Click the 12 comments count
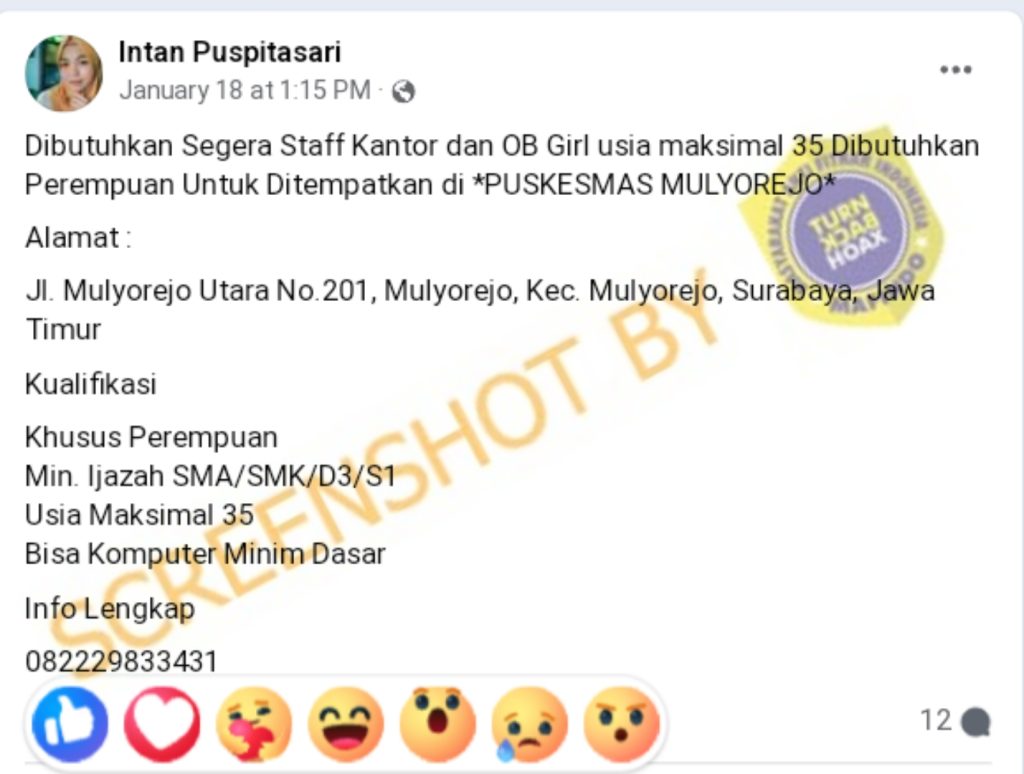This screenshot has width=1024, height=774. (935, 720)
